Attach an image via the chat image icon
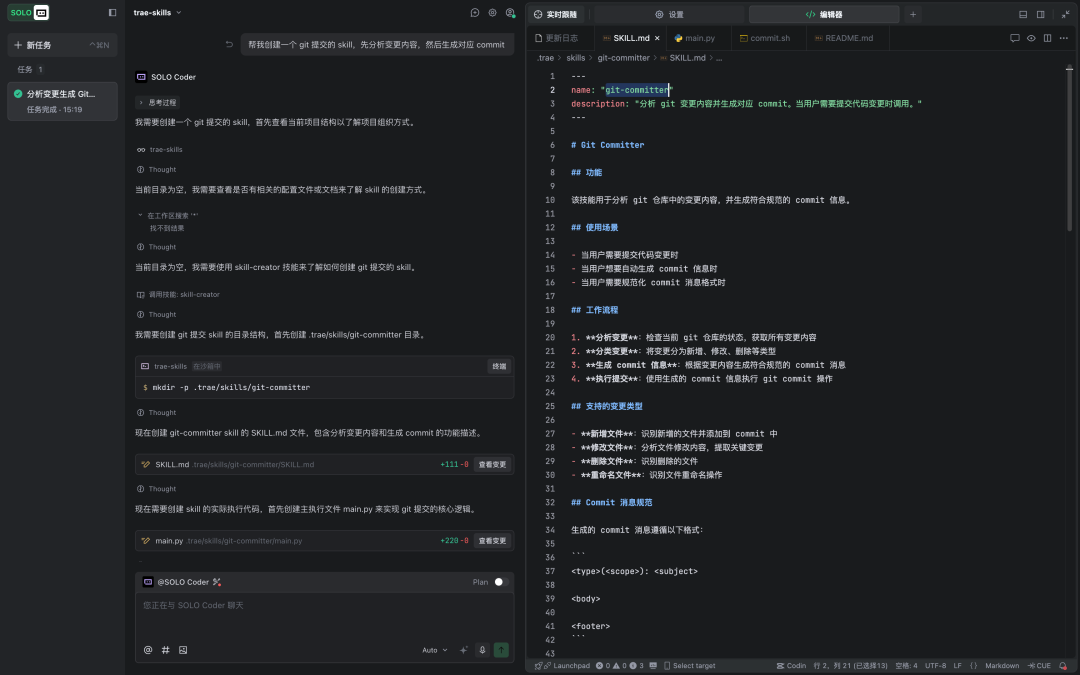Screen dimensions: 1080x675 [x=182, y=649]
